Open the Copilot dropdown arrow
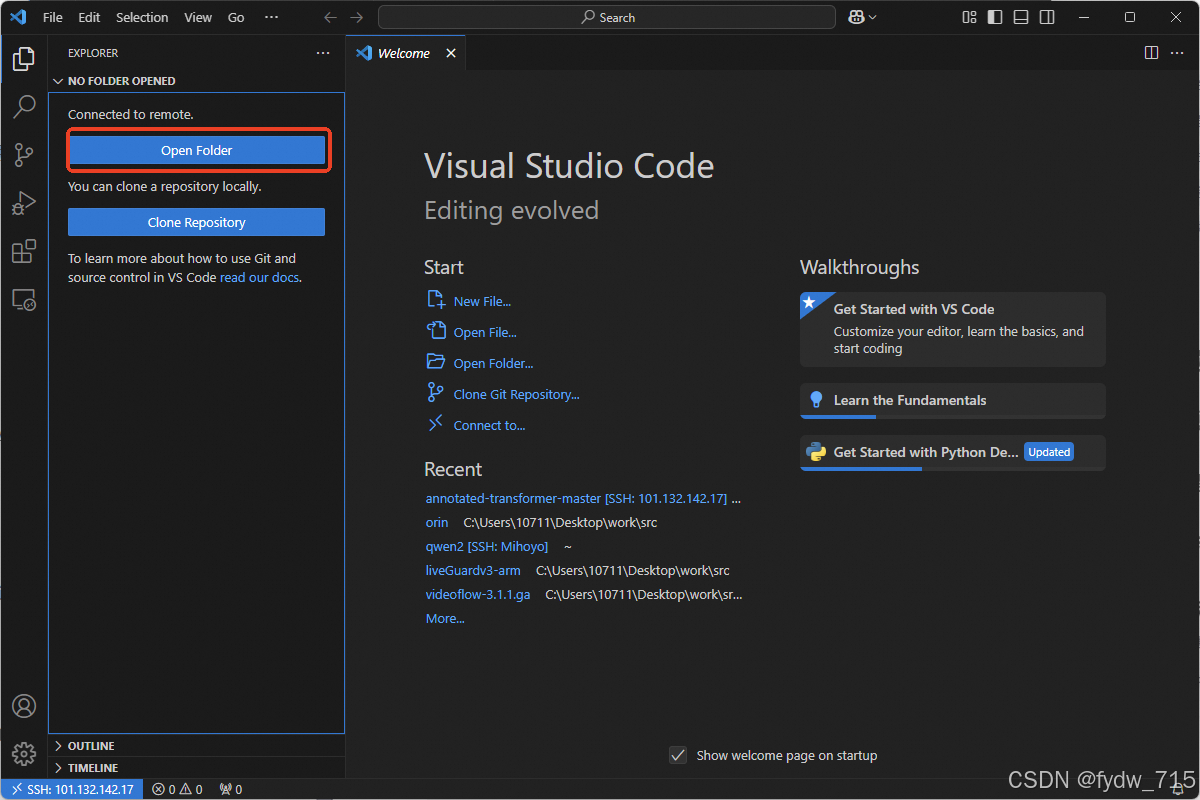1200x800 pixels. pos(873,17)
